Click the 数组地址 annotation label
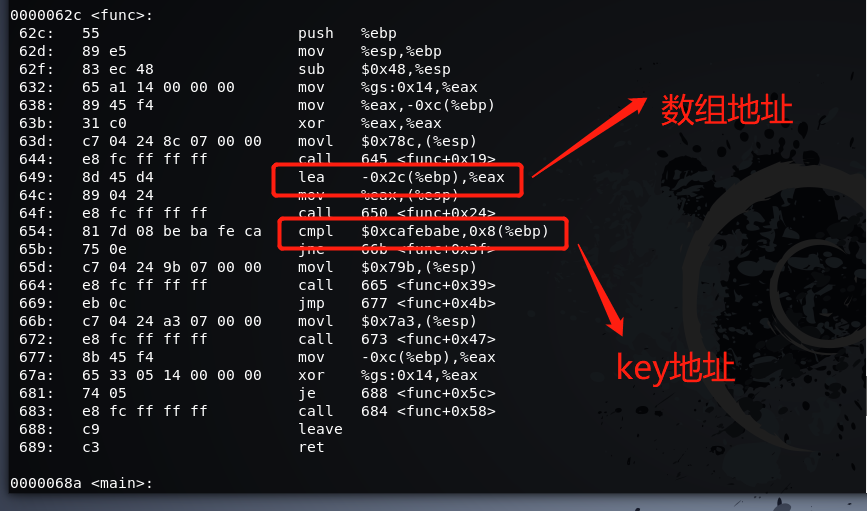The image size is (867, 511). 727,109
